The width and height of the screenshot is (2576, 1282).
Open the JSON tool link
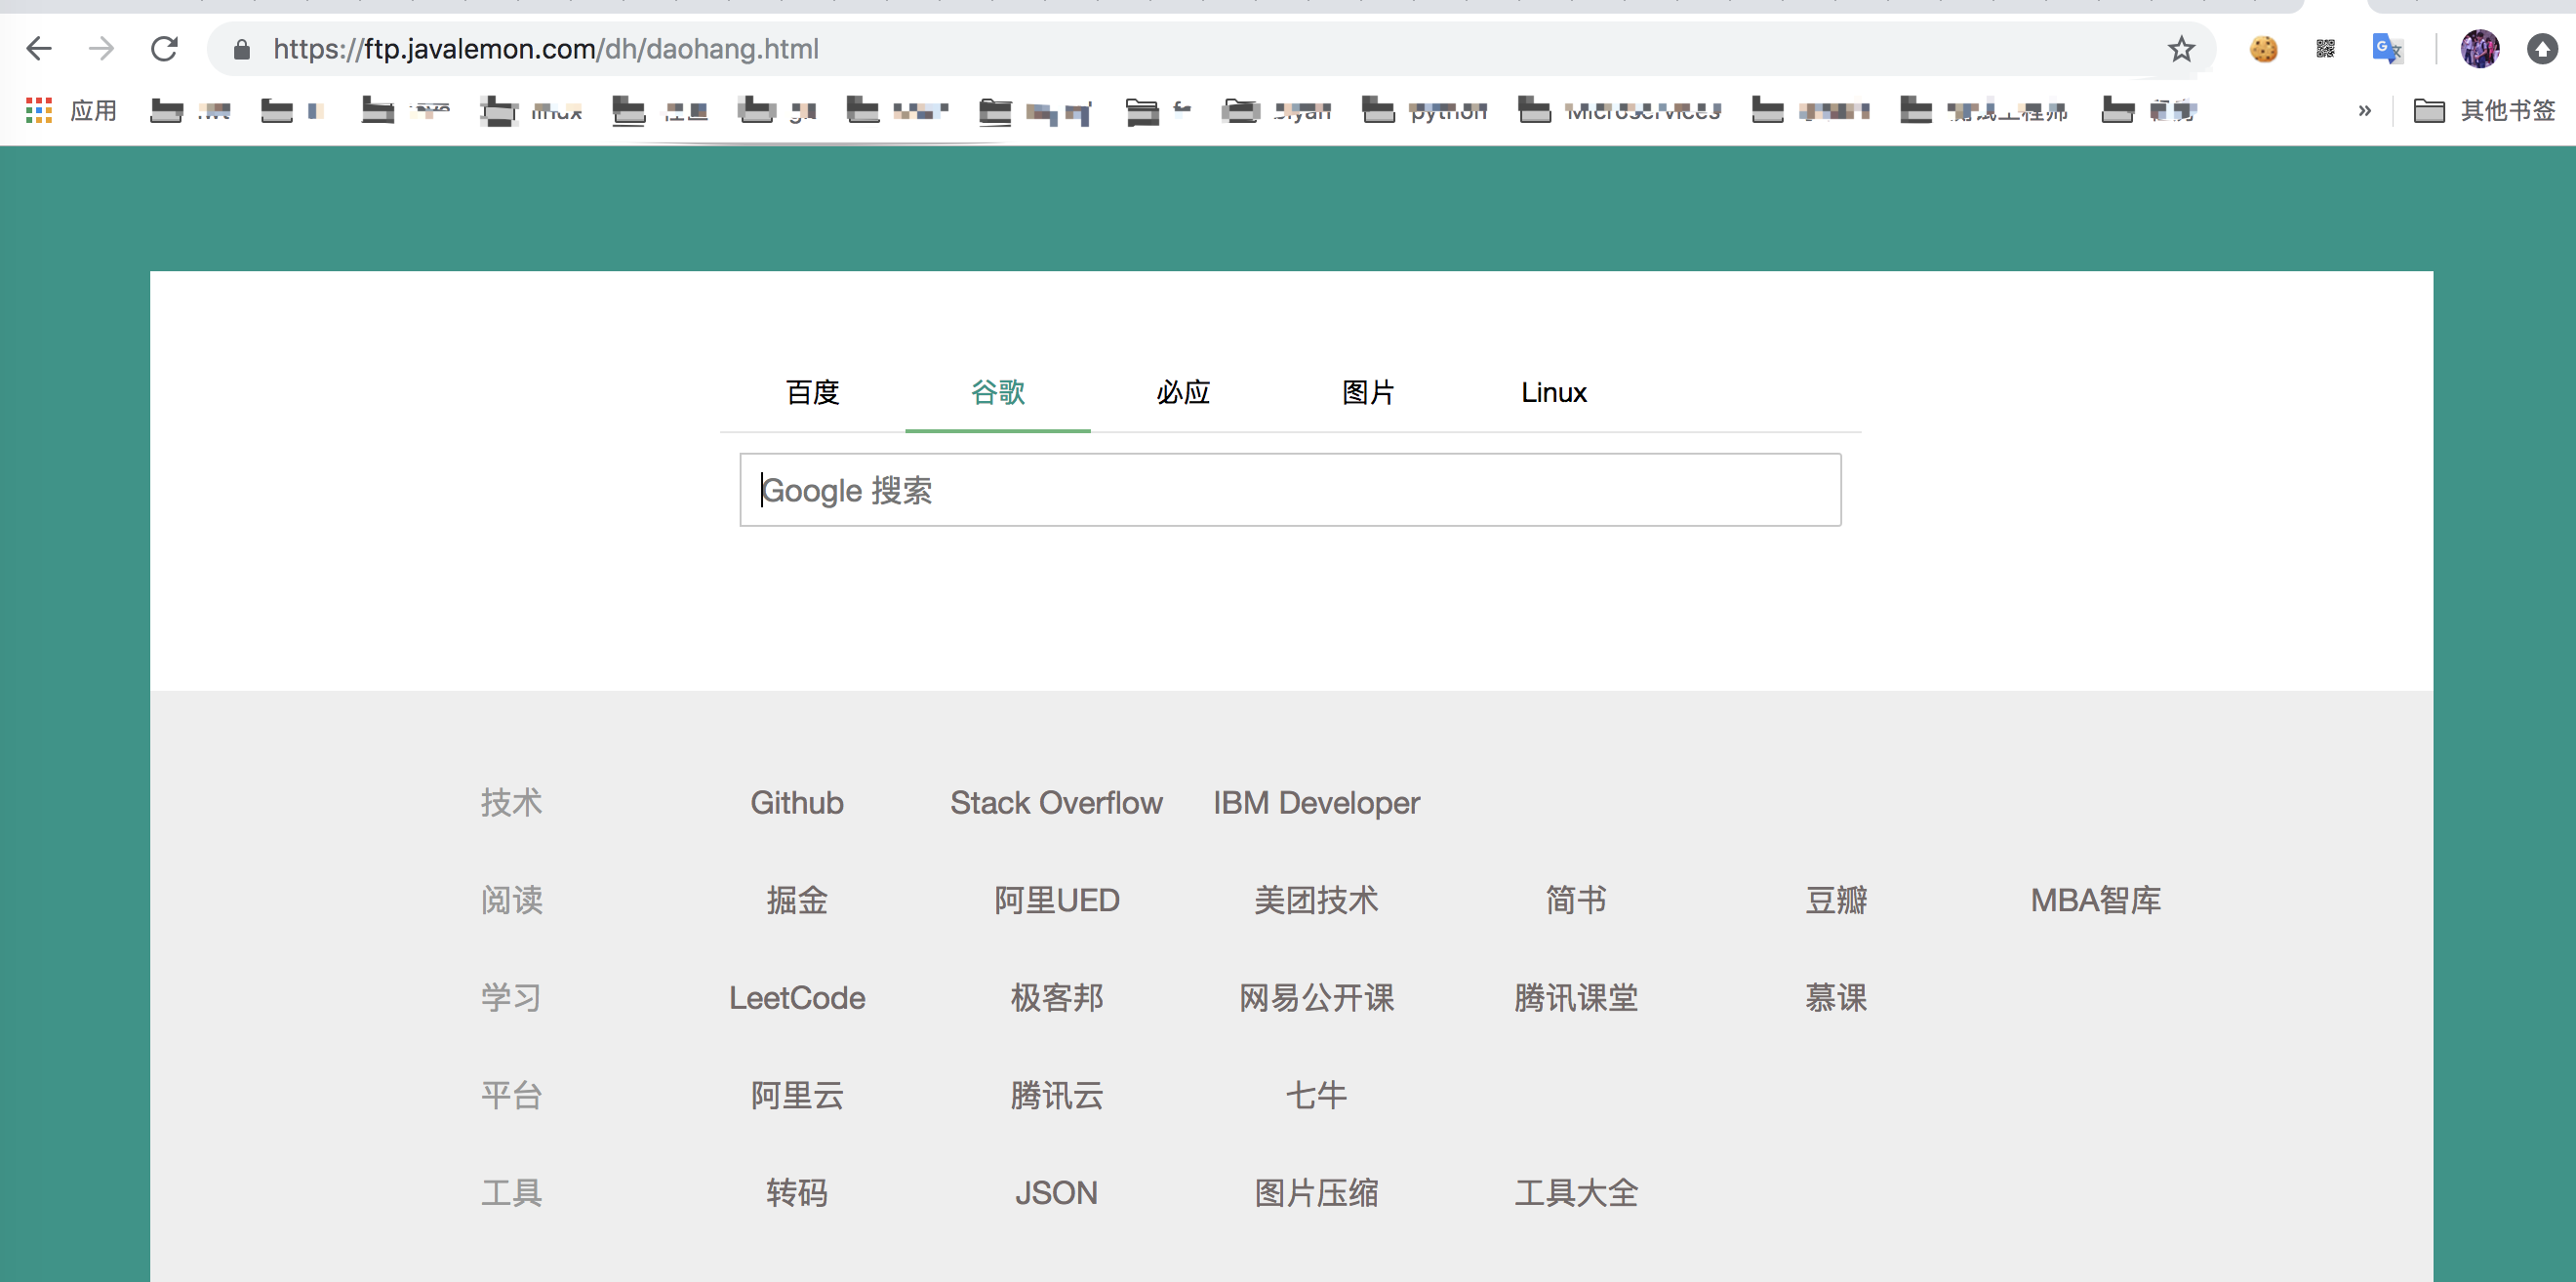[1056, 1192]
